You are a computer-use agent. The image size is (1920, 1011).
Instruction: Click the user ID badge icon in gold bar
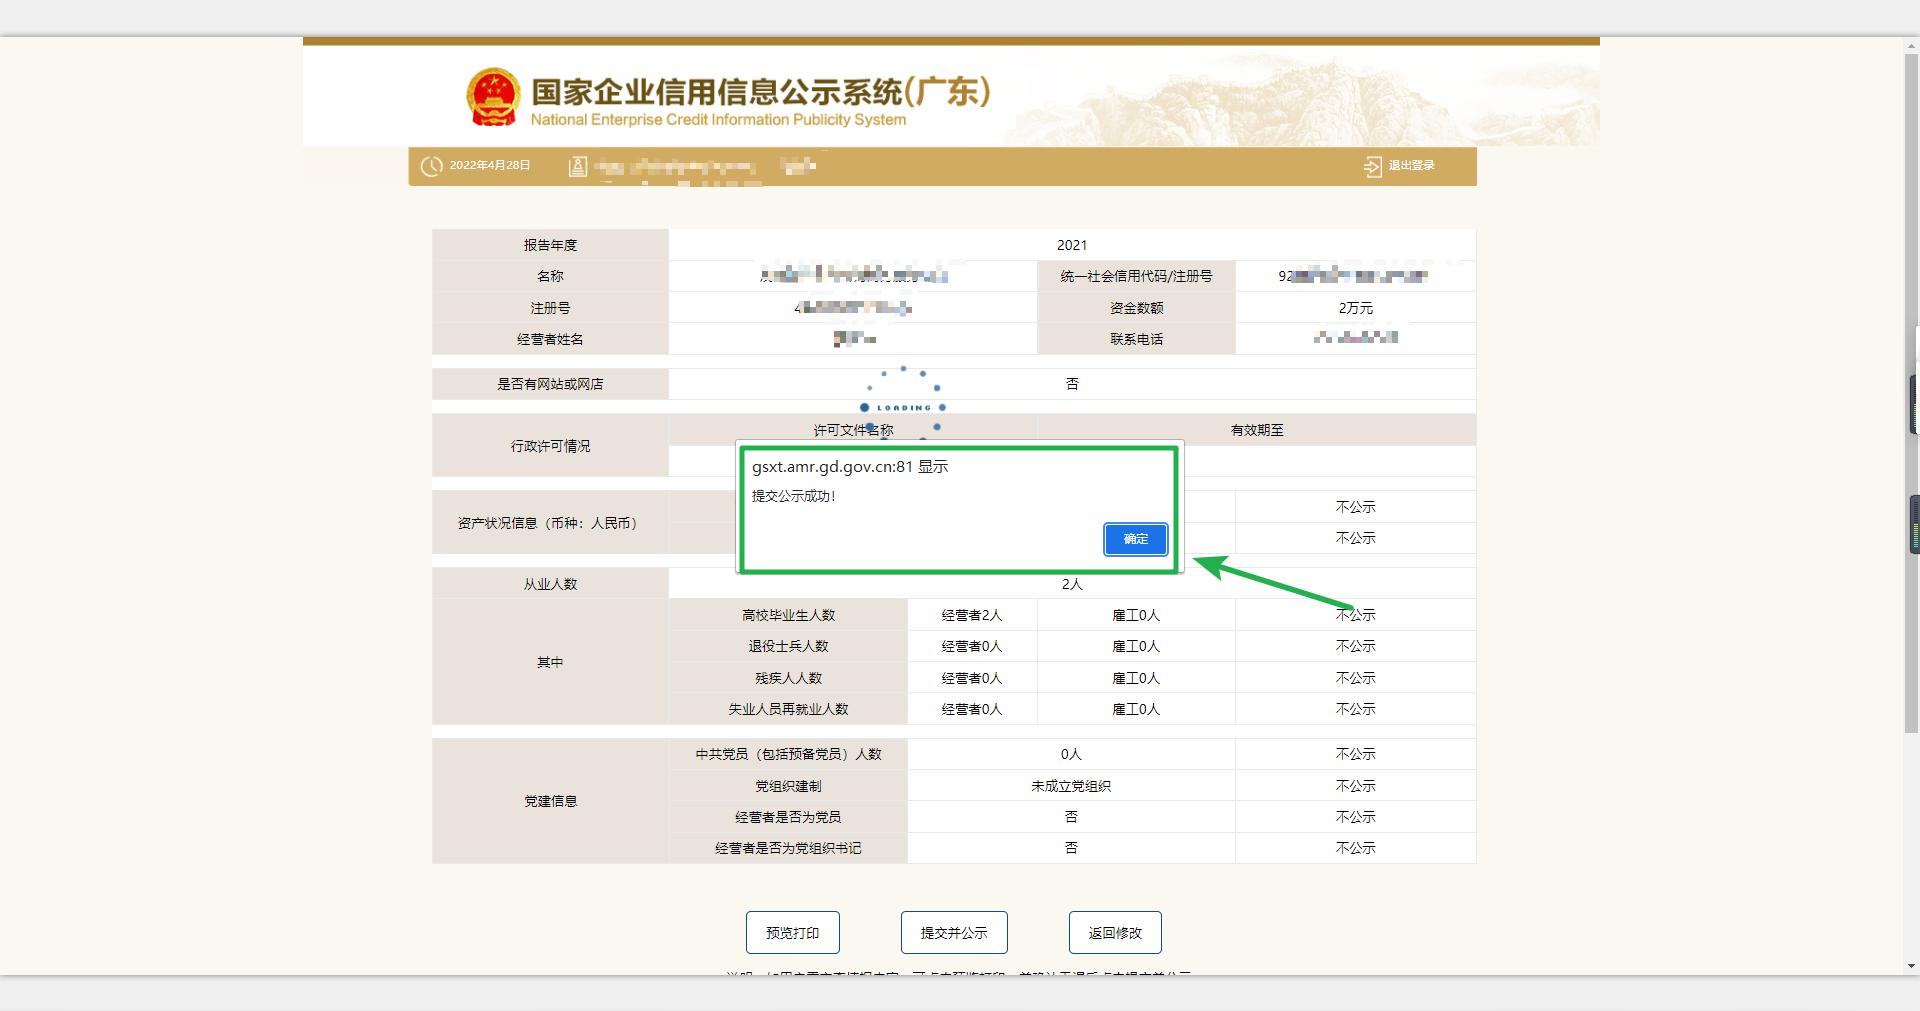(x=576, y=166)
